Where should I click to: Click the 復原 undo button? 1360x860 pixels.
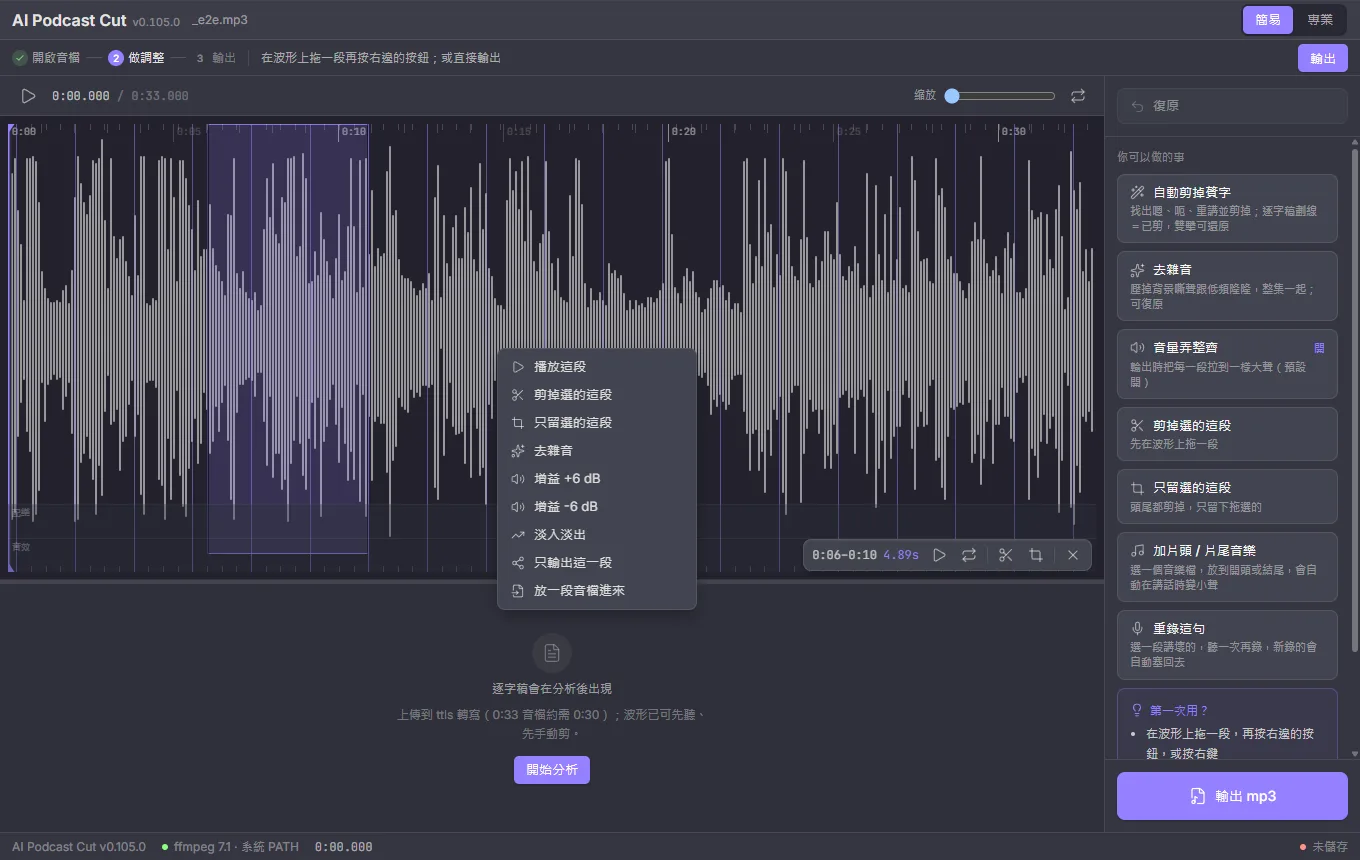click(1232, 105)
